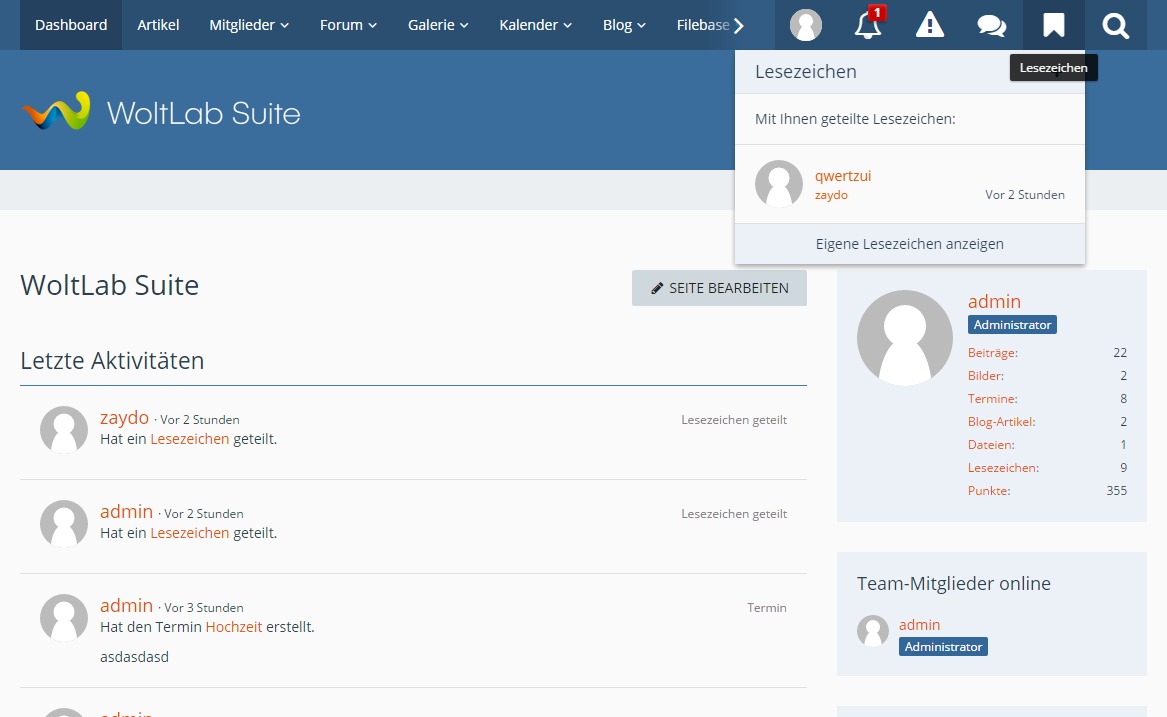Expand the Forum dropdown menu

pyautogui.click(x=348, y=25)
